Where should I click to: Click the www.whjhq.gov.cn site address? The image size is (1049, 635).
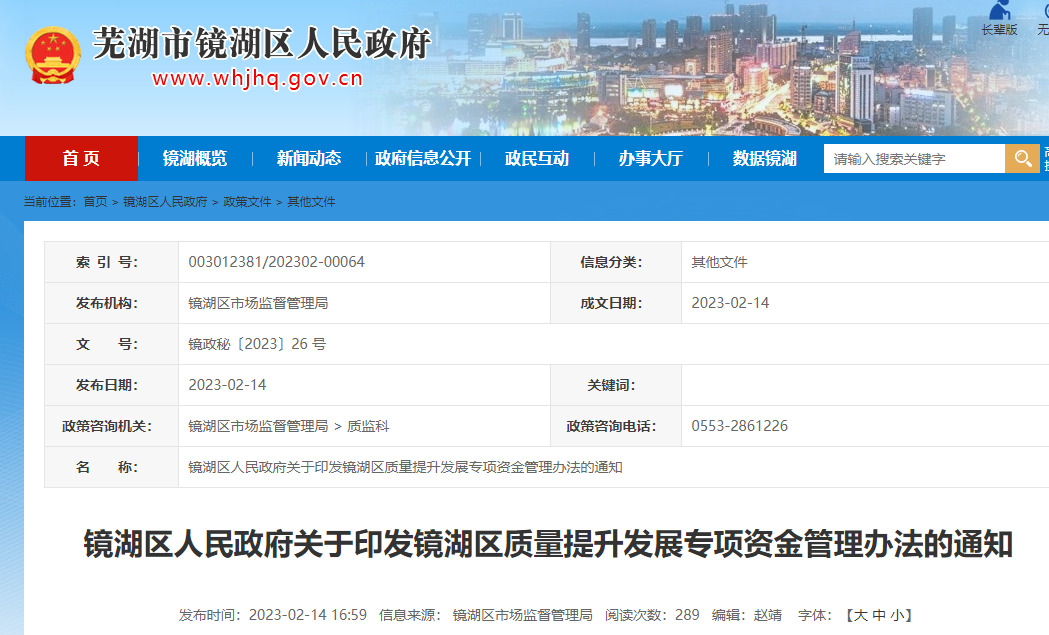point(257,80)
